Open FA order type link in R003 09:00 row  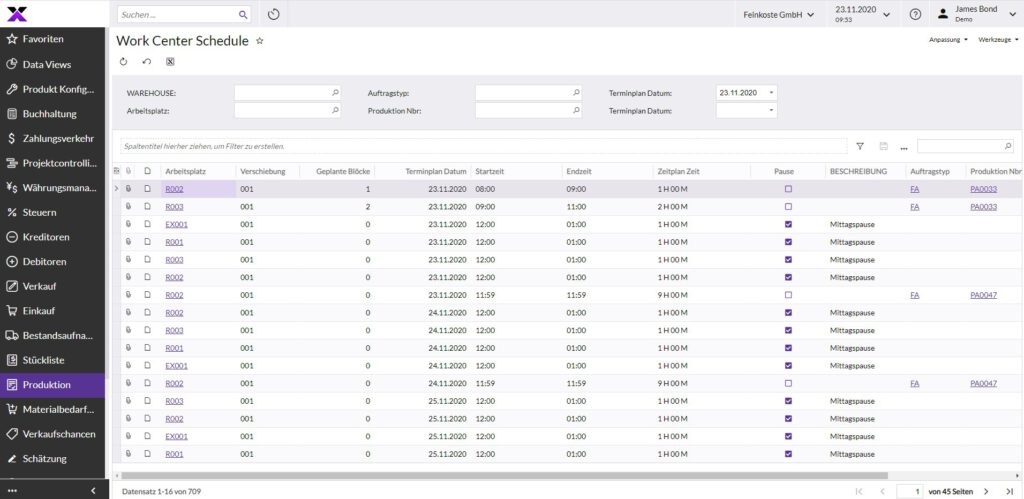tap(914, 206)
